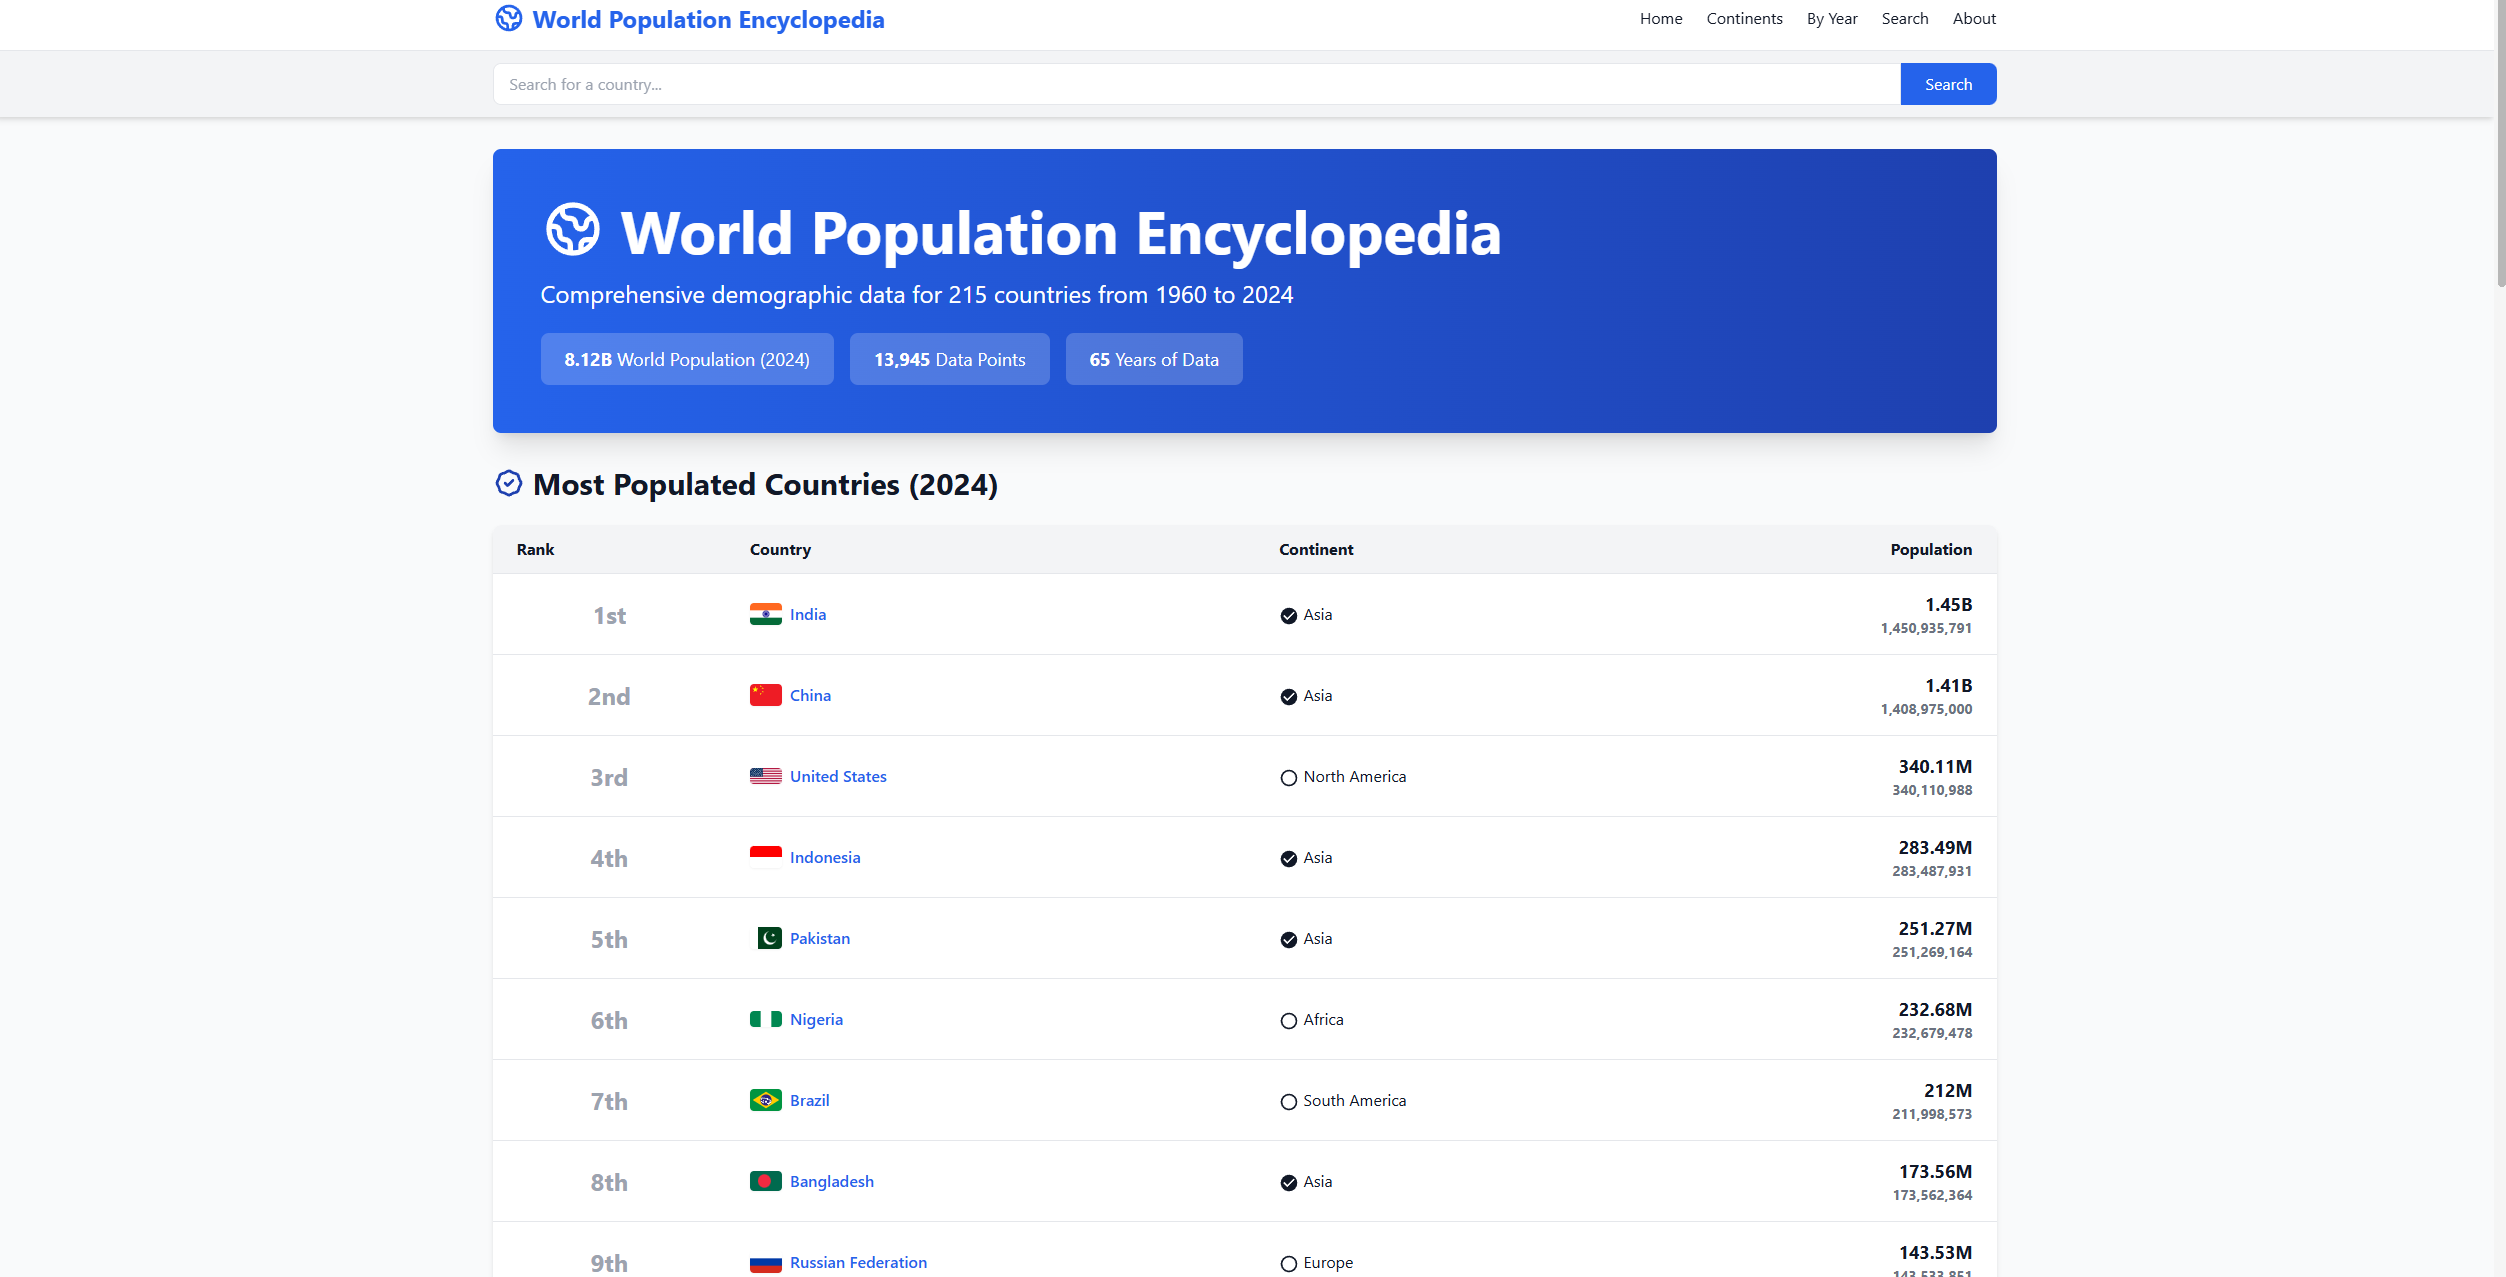This screenshot has width=2506, height=1277.
Task: Open the Nigeria country link
Action: coord(816,1019)
